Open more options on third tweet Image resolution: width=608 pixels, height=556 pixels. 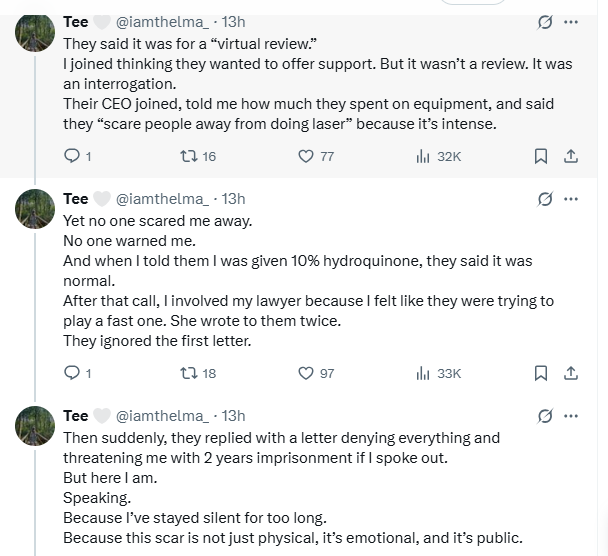571,416
